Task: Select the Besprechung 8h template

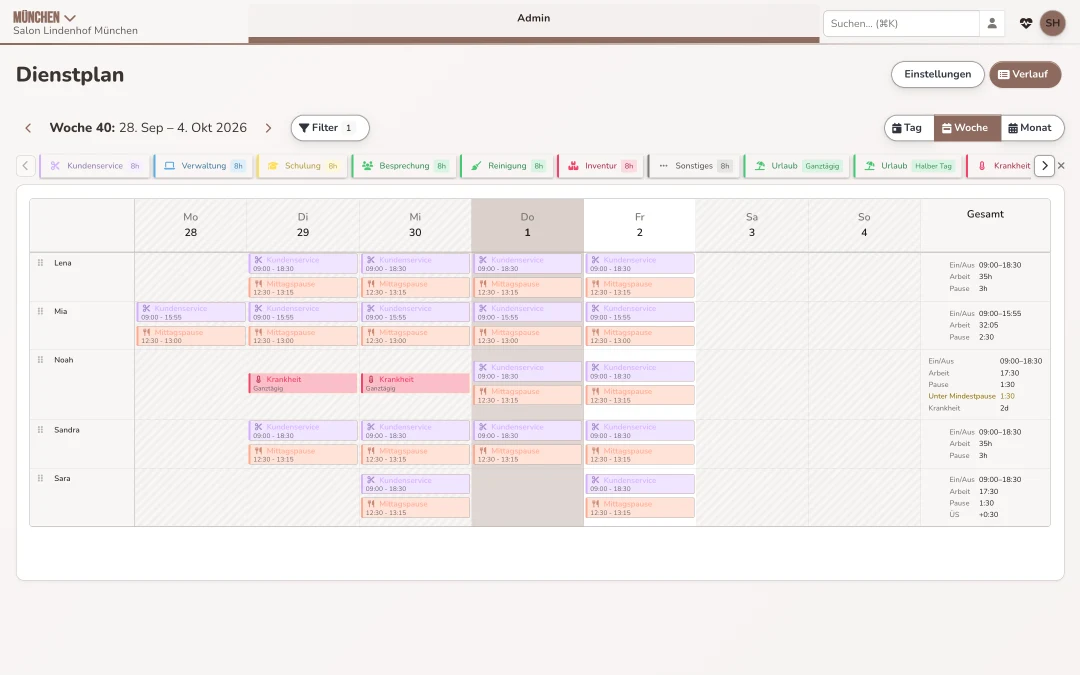Action: point(404,166)
